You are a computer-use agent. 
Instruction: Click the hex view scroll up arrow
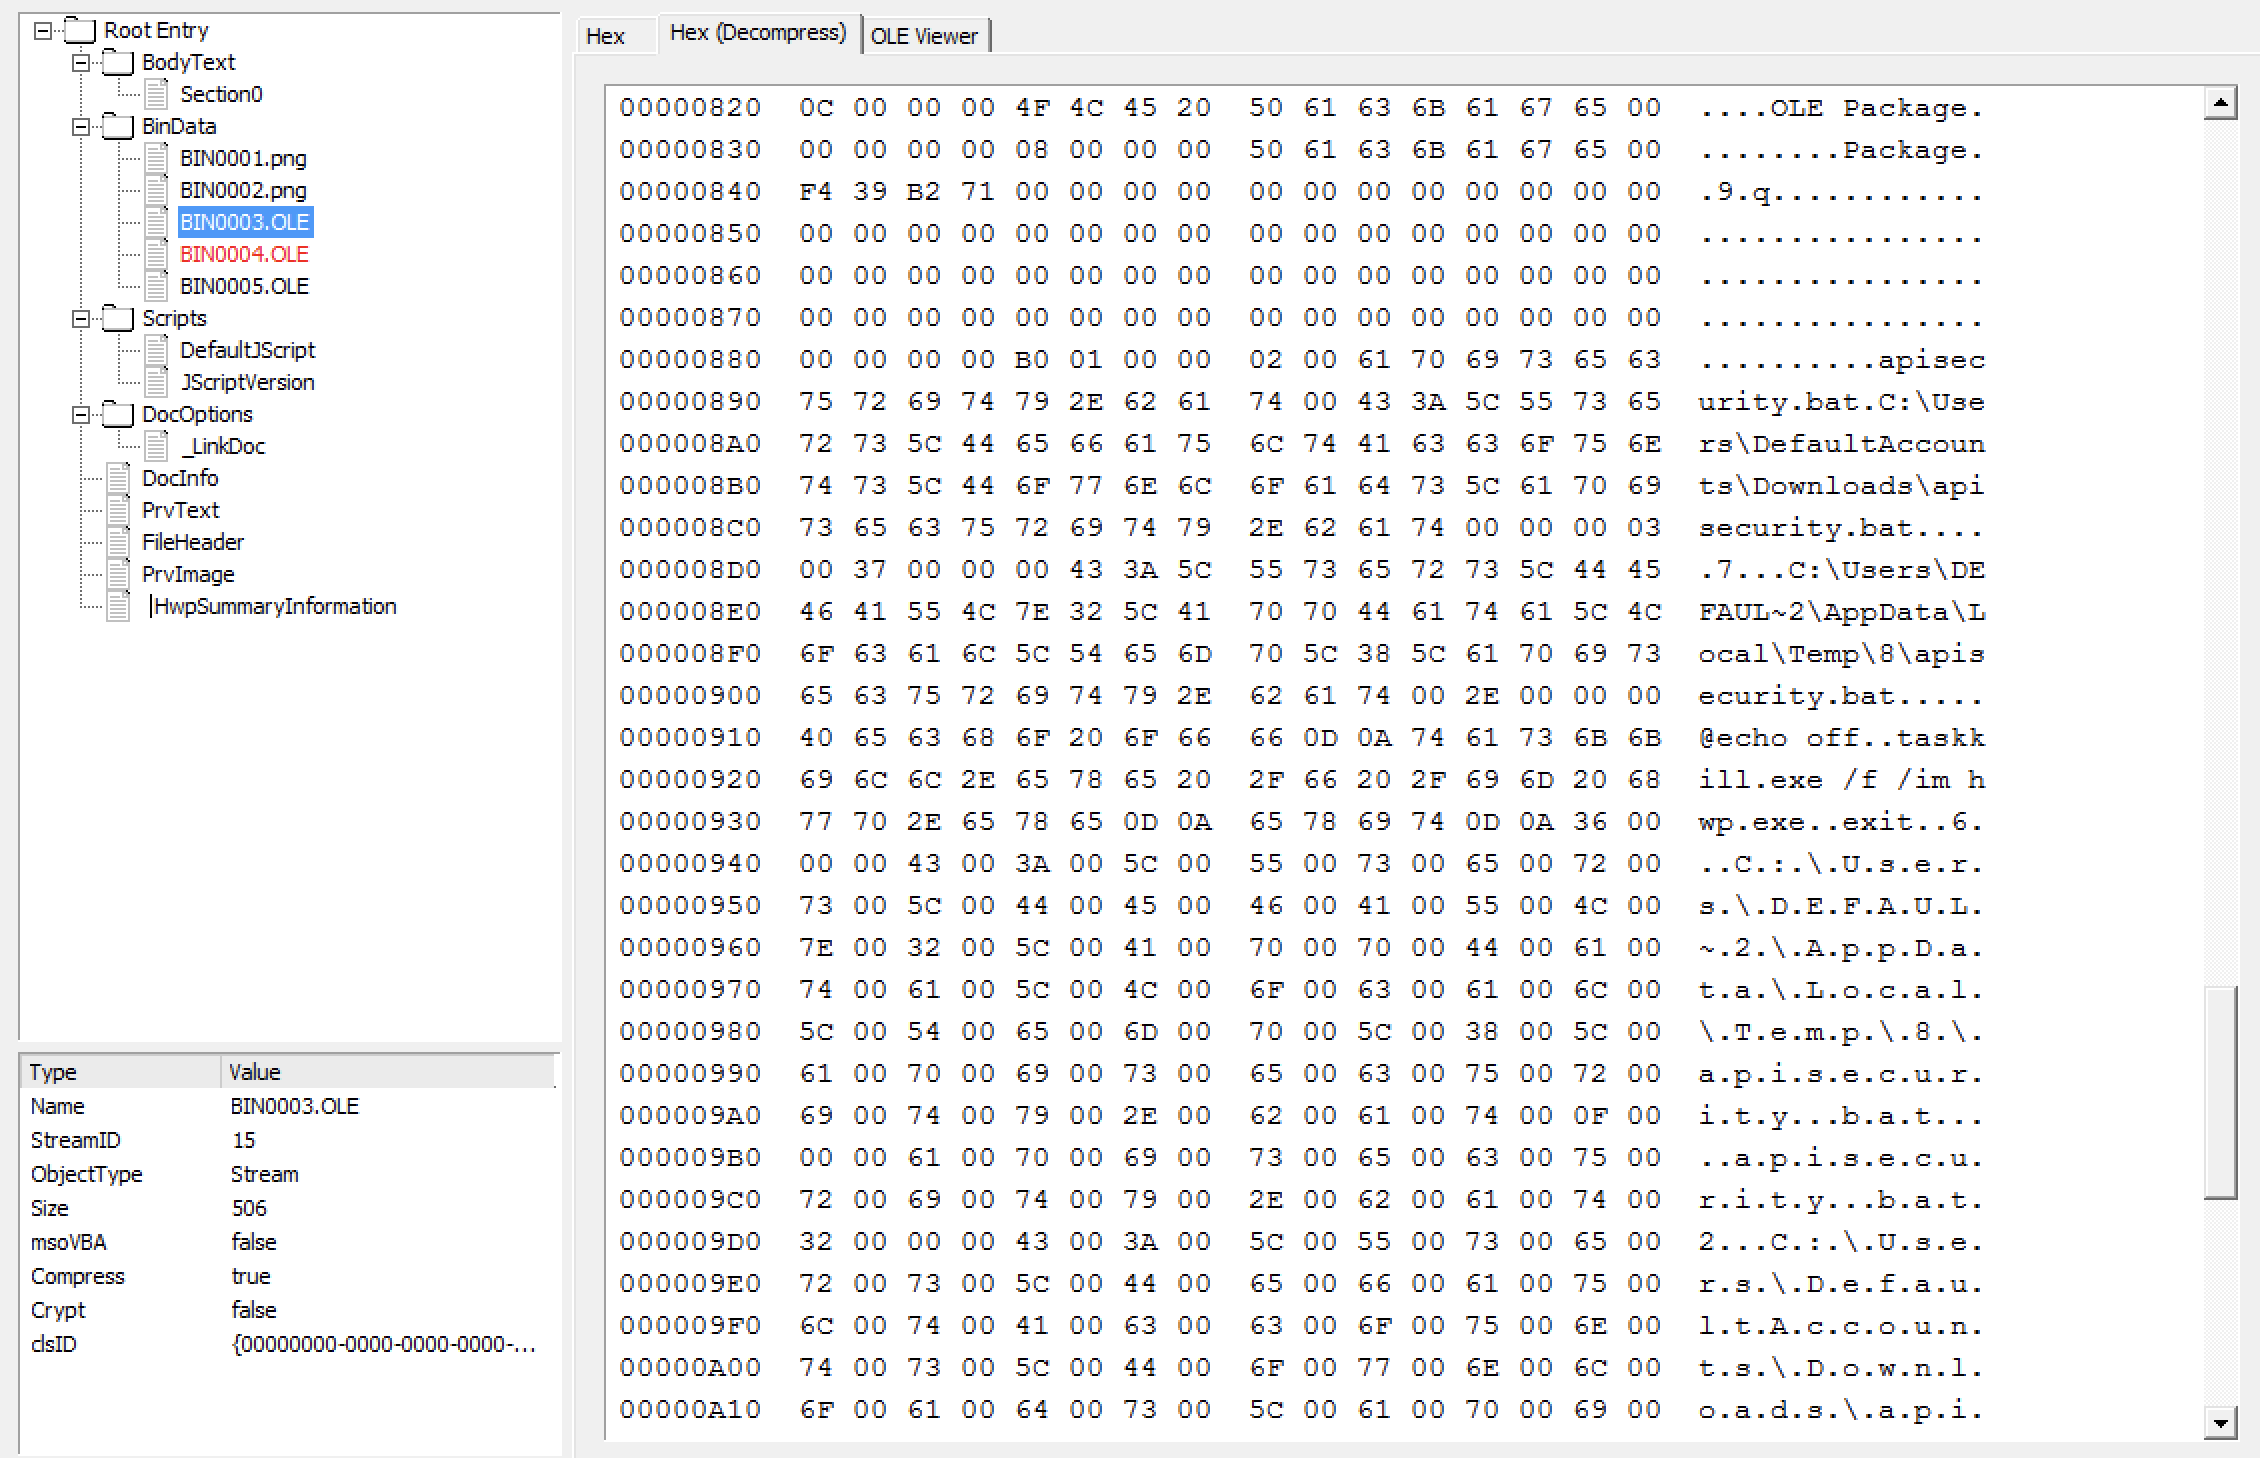pos(2220,102)
